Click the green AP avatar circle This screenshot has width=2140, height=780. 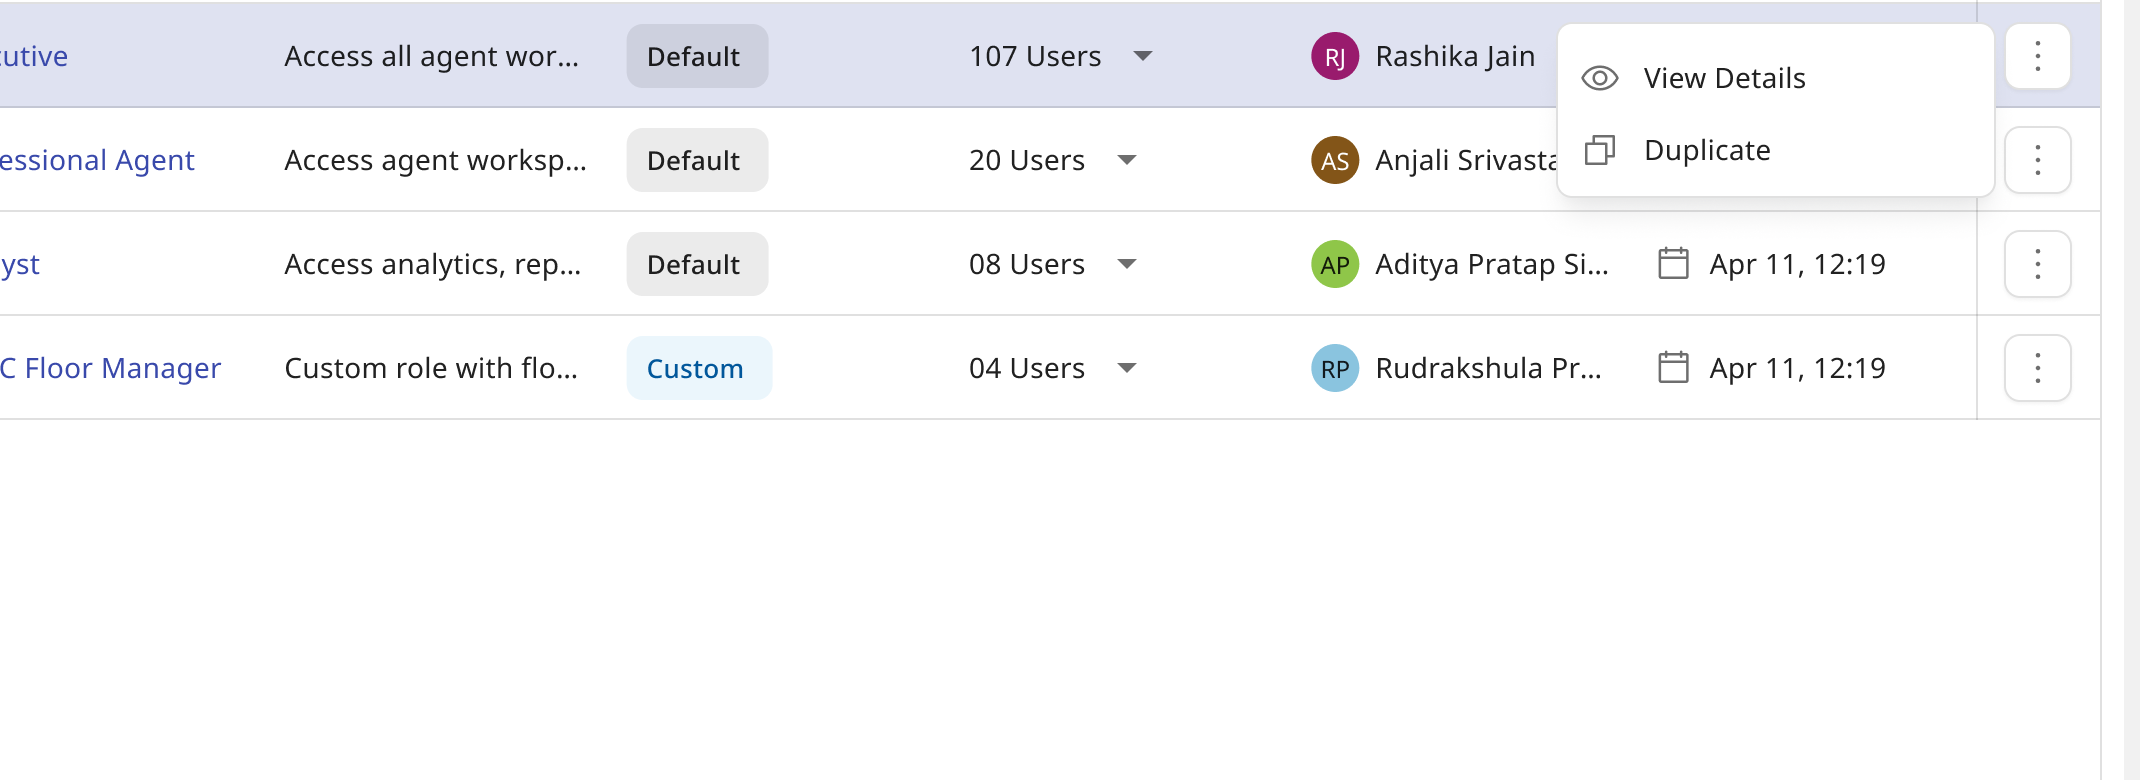tap(1335, 264)
